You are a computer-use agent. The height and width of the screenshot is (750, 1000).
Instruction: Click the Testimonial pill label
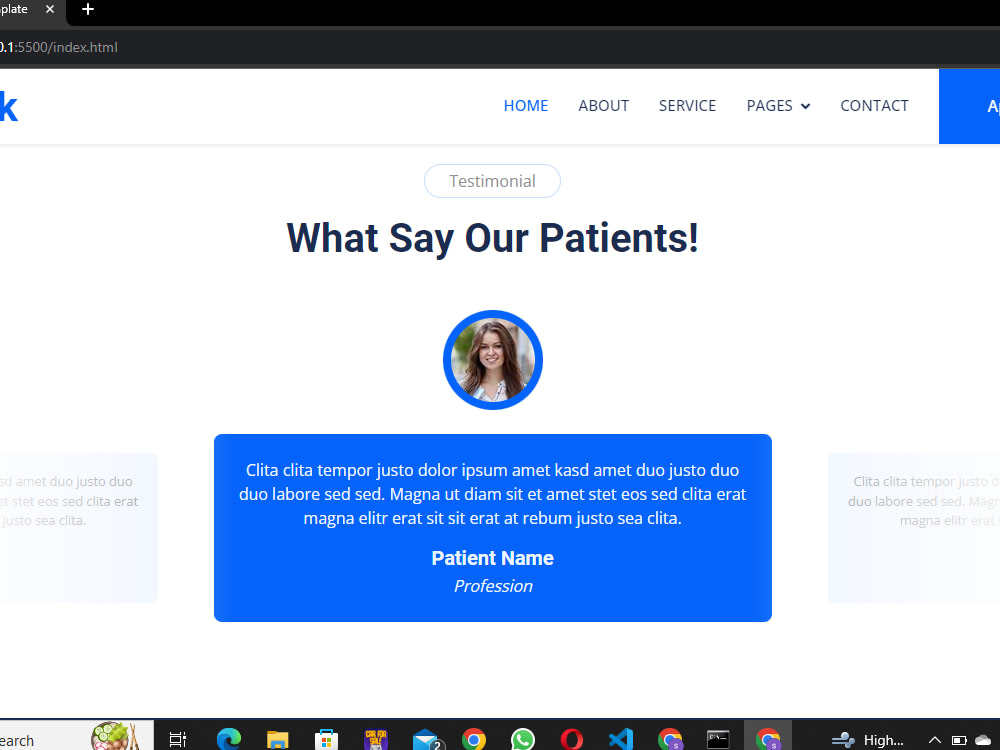tap(492, 181)
